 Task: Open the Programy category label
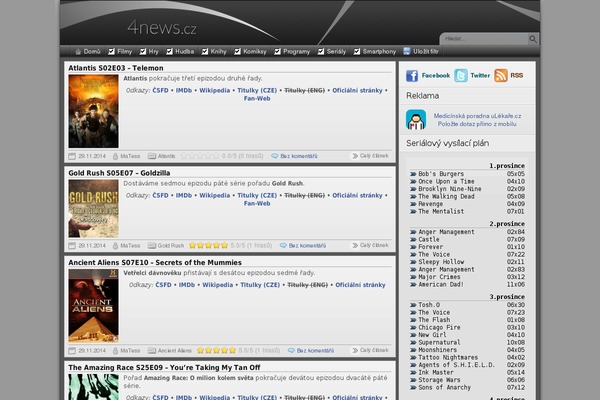coord(297,52)
